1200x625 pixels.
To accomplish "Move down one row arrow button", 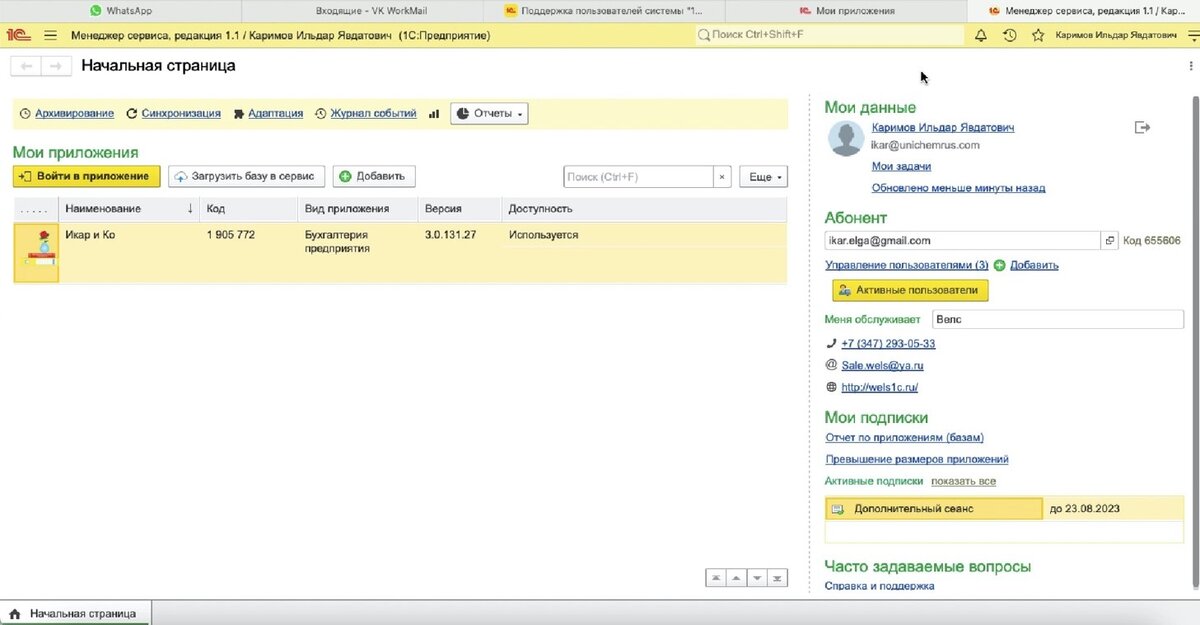I will tap(757, 578).
